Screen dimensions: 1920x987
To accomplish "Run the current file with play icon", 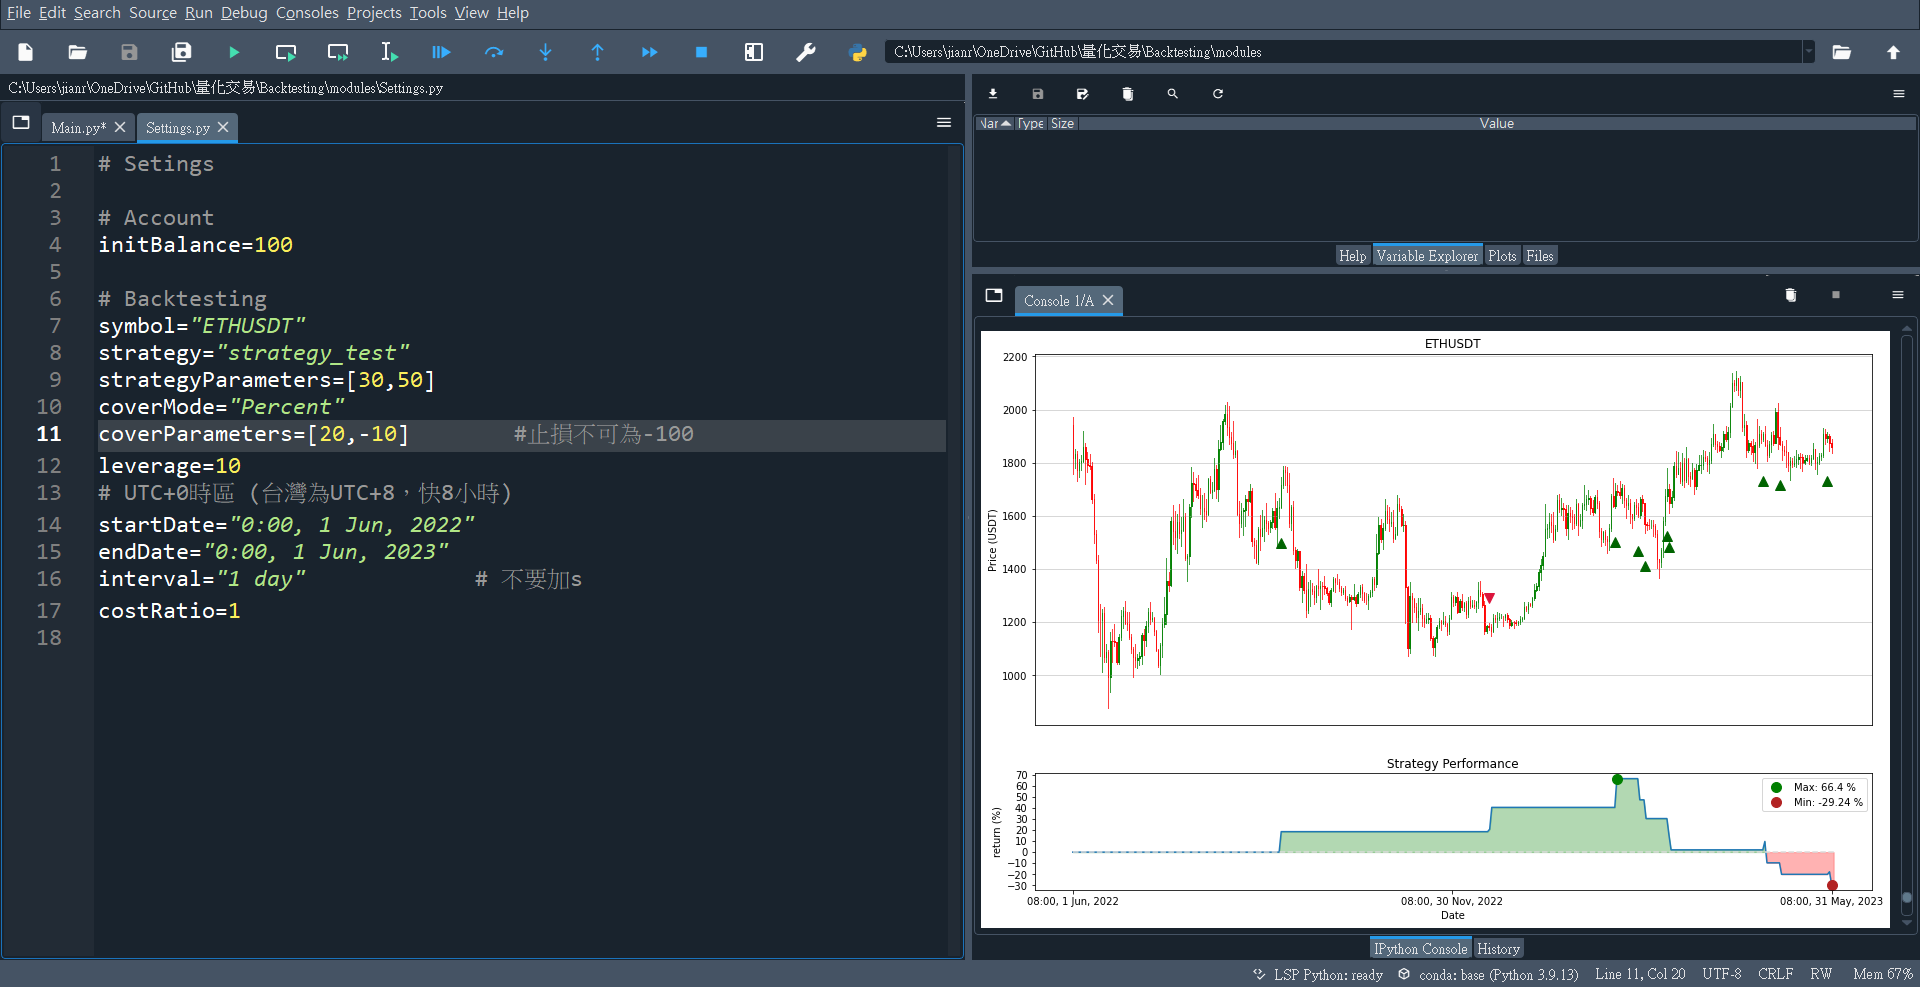I will [234, 52].
